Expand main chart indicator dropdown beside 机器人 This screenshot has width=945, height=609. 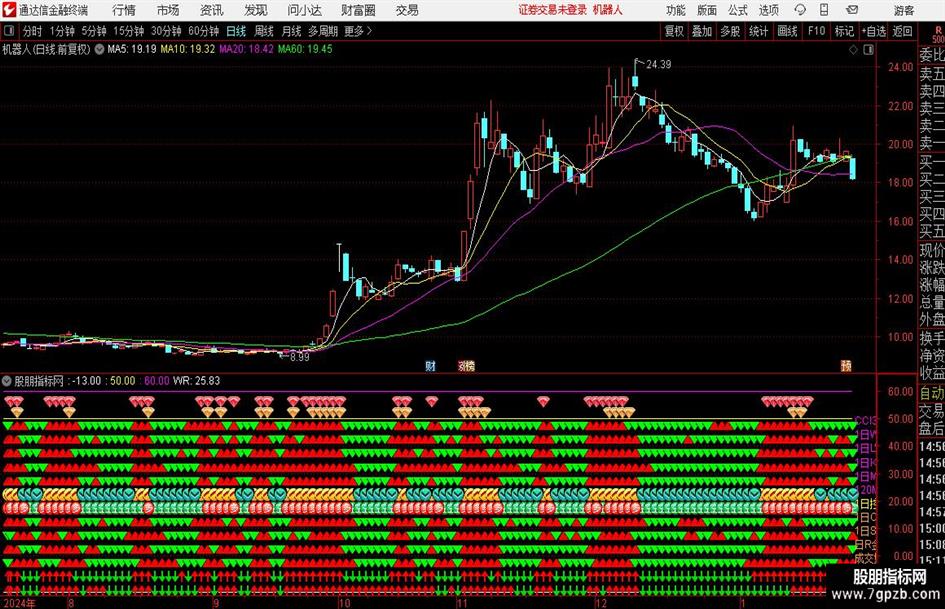pyautogui.click(x=99, y=49)
